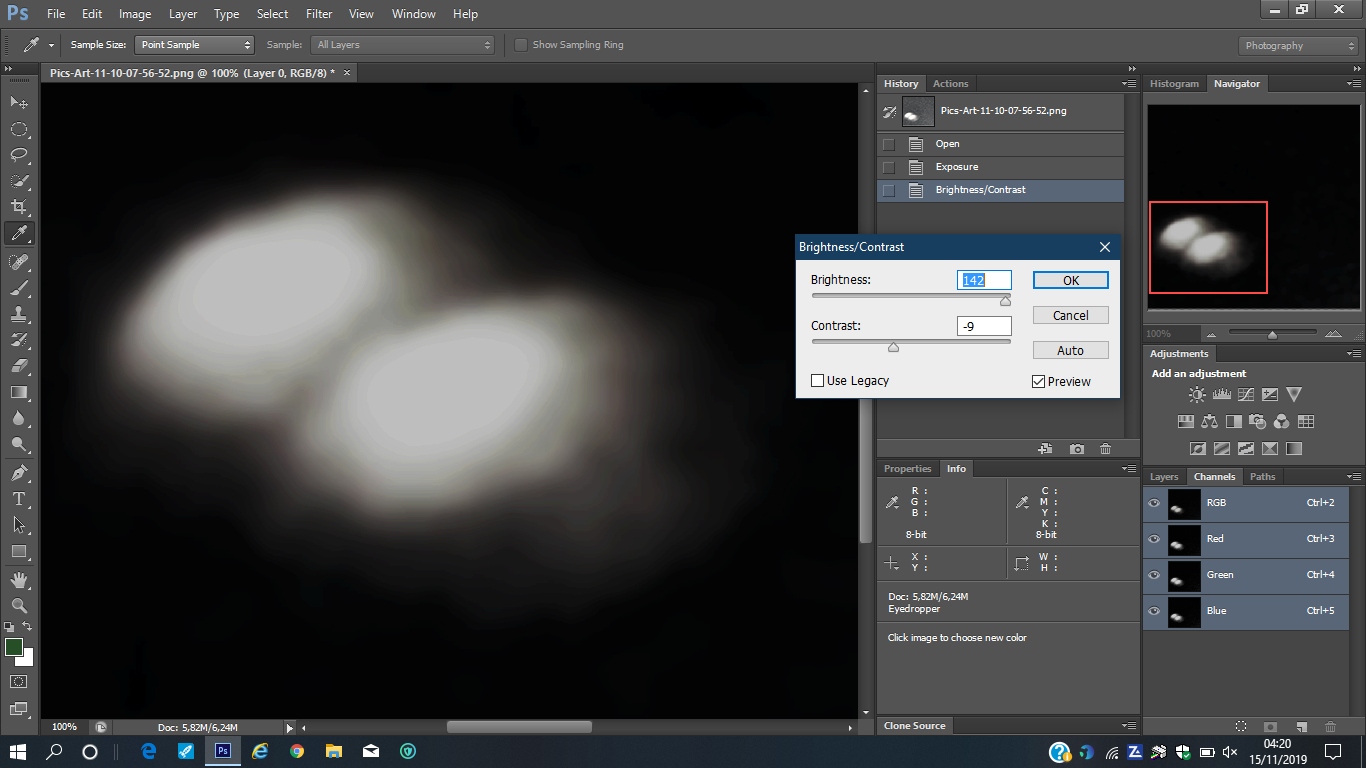Select the Hand tool

pyautogui.click(x=19, y=580)
